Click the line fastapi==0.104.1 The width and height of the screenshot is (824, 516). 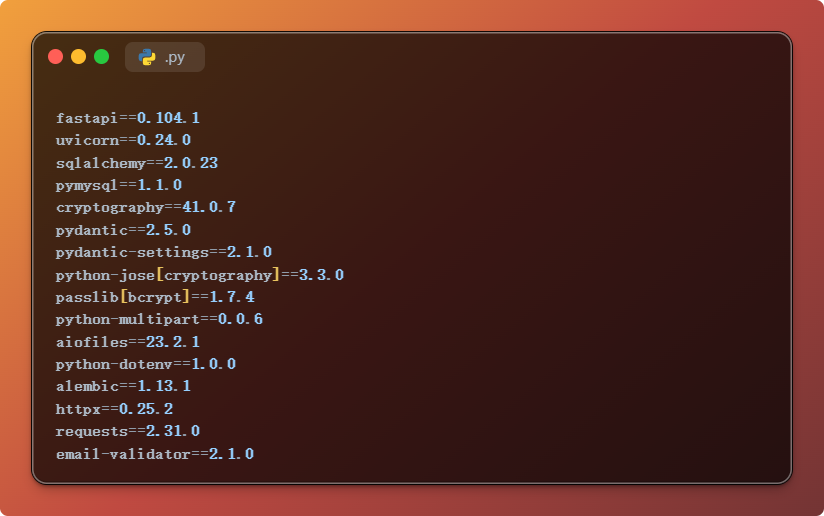[128, 118]
